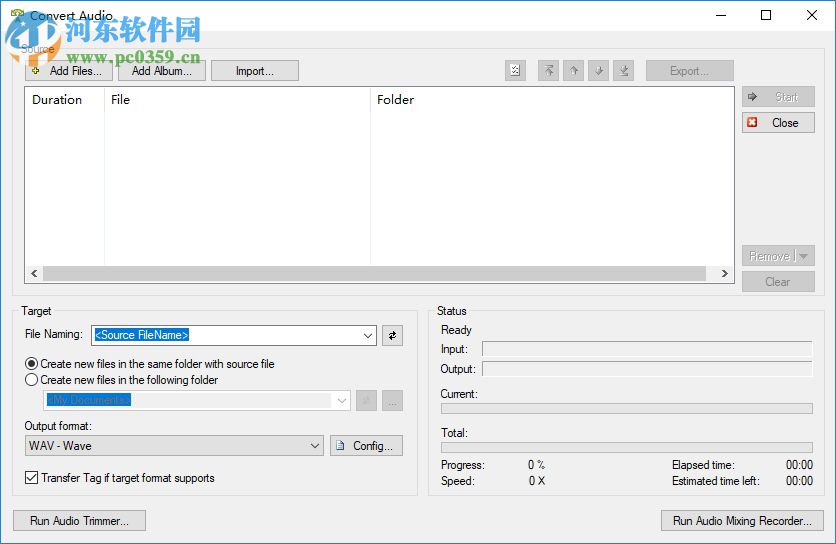Click the horizontal scrollbar track of file list
The height and width of the screenshot is (544, 836).
[x=374, y=274]
